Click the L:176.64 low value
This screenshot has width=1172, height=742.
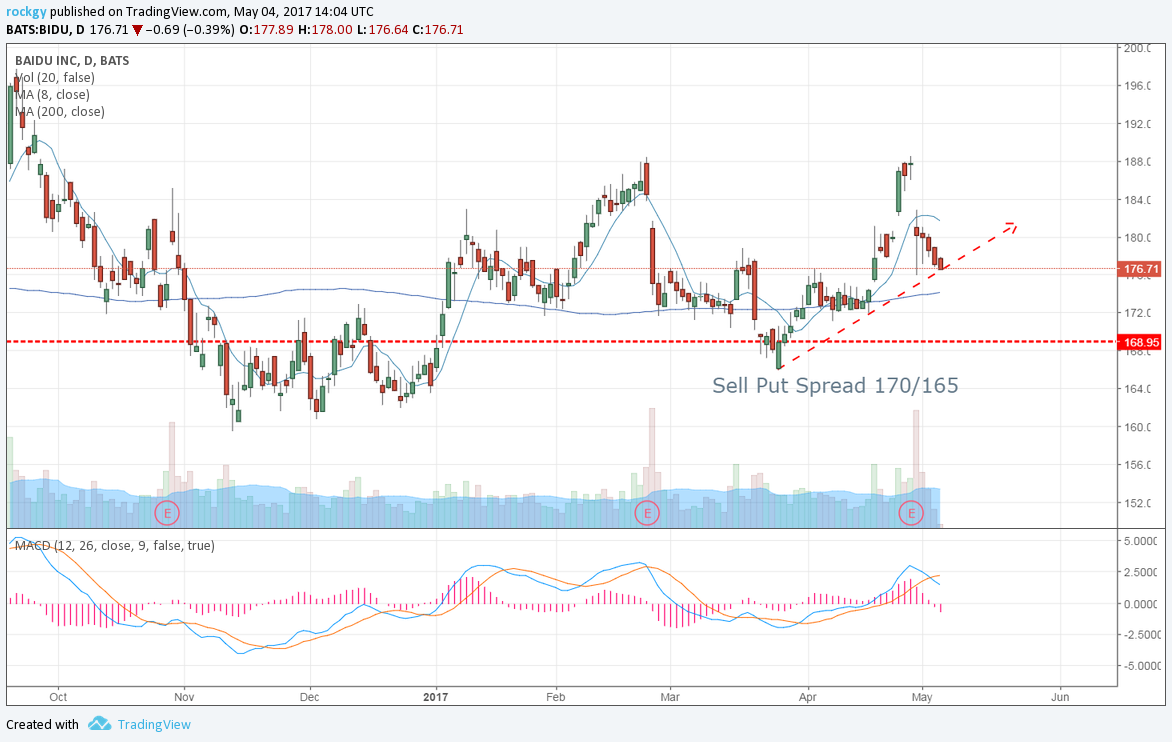tap(383, 30)
